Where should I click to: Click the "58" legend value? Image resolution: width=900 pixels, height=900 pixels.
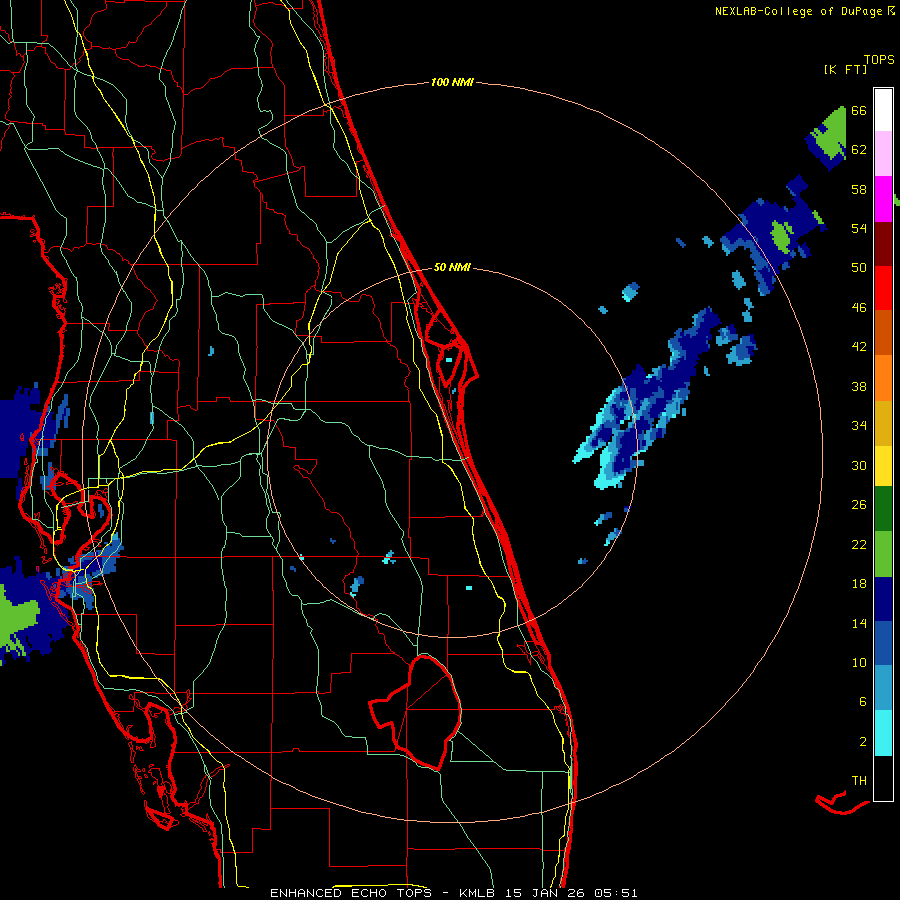tap(859, 189)
